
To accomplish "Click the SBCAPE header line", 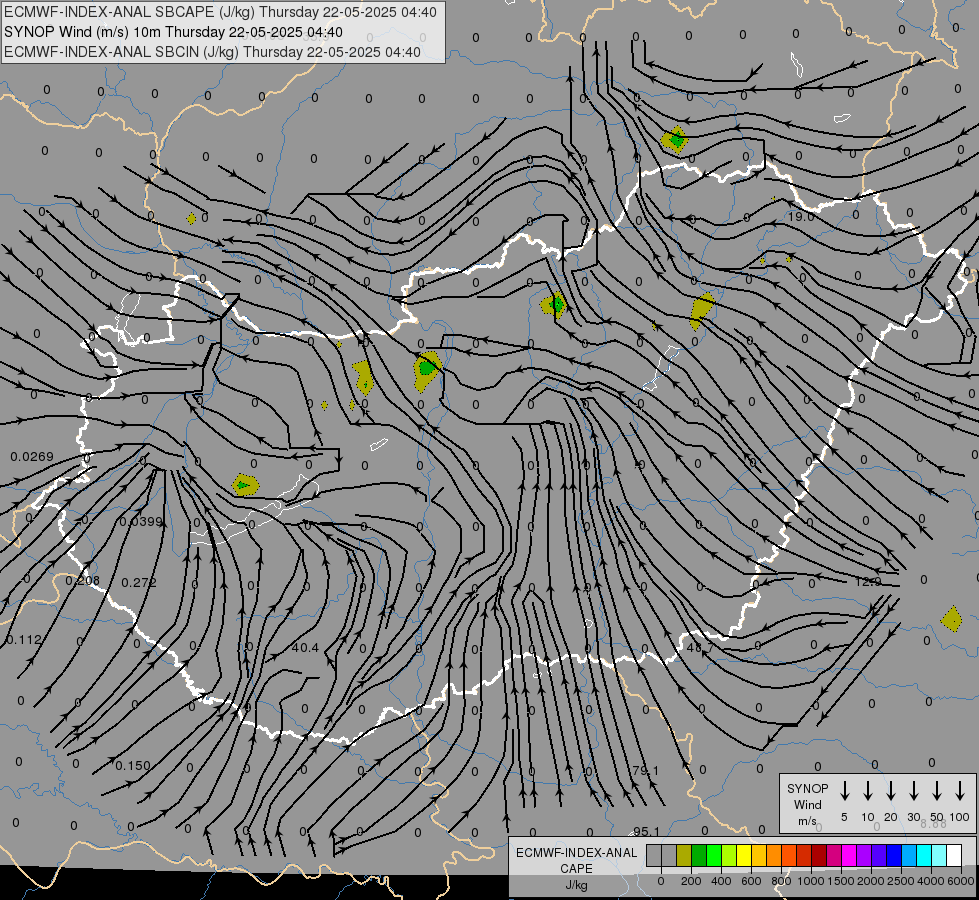I will [x=220, y=12].
